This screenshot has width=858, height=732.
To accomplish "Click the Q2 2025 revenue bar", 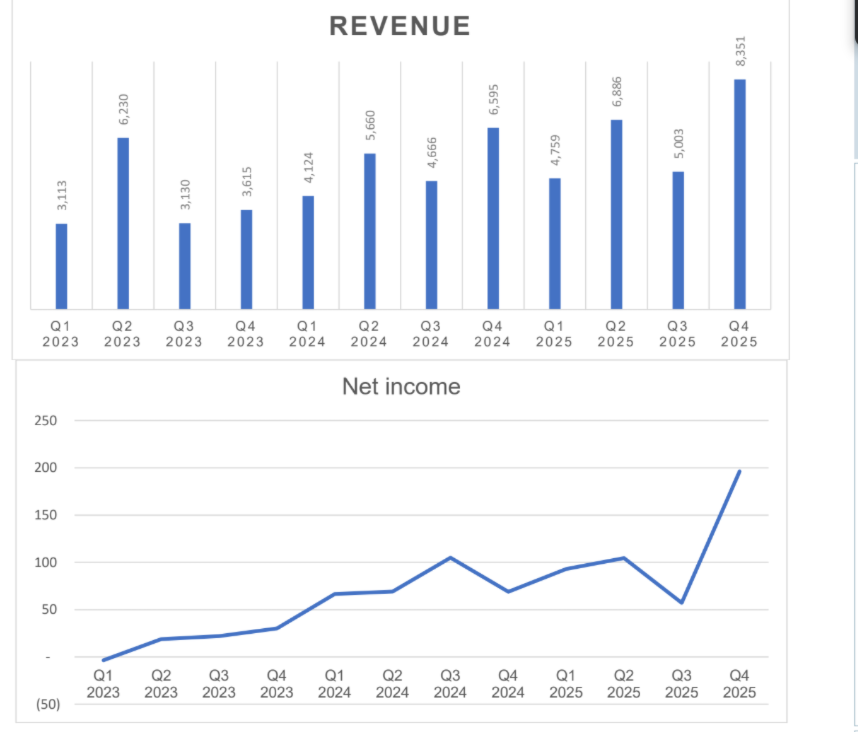I will [616, 214].
